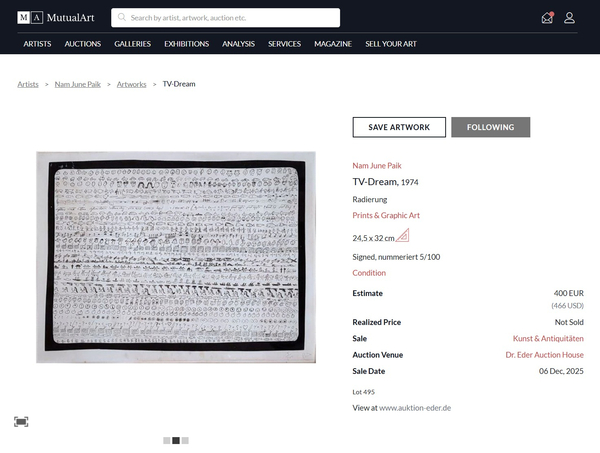Open the Dr. Eder Auction House link
This screenshot has height=453, width=600.
[544, 354]
